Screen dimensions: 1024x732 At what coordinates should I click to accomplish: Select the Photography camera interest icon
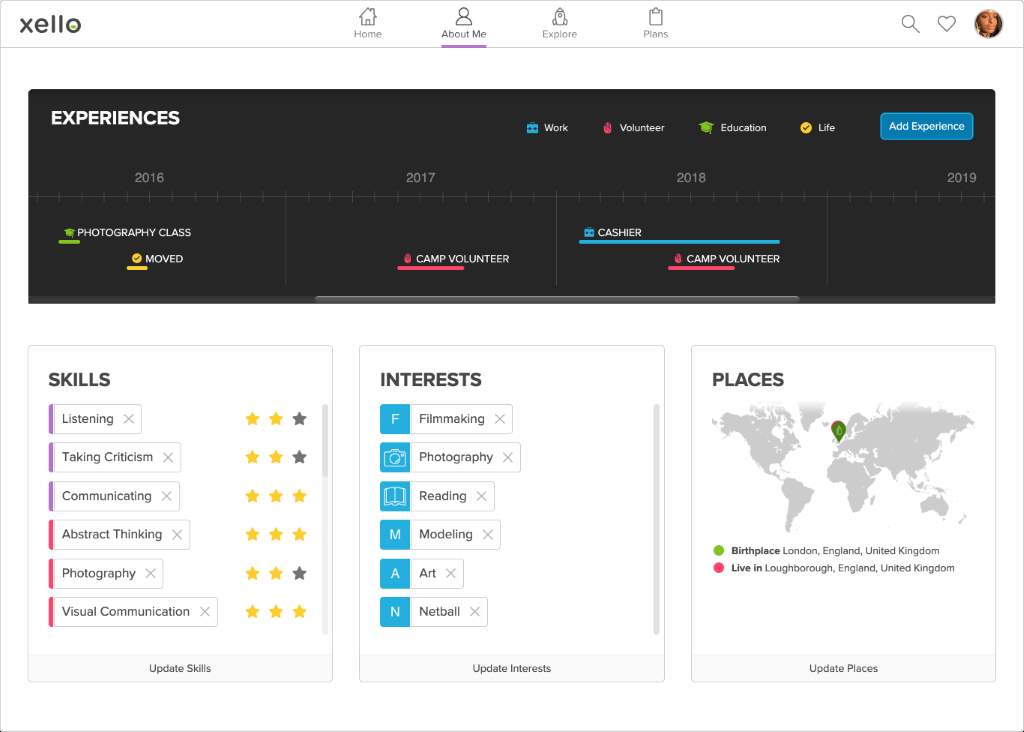click(394, 457)
